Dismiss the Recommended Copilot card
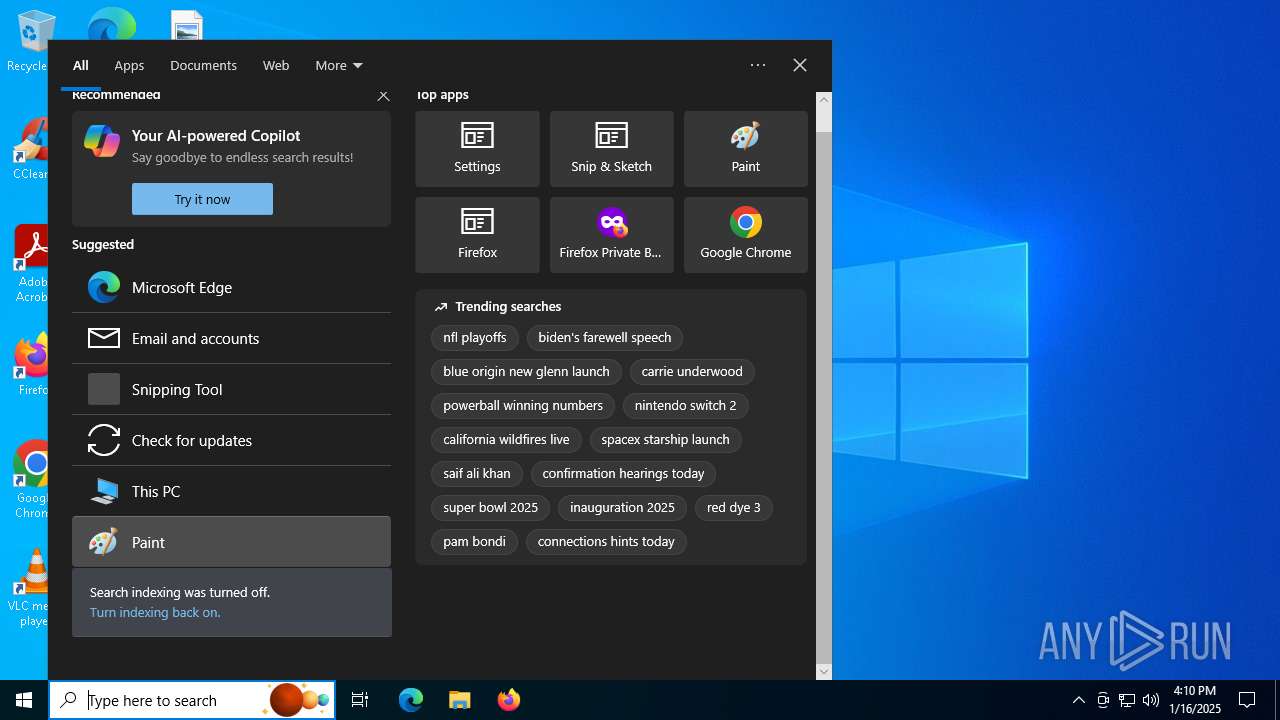 [x=383, y=96]
